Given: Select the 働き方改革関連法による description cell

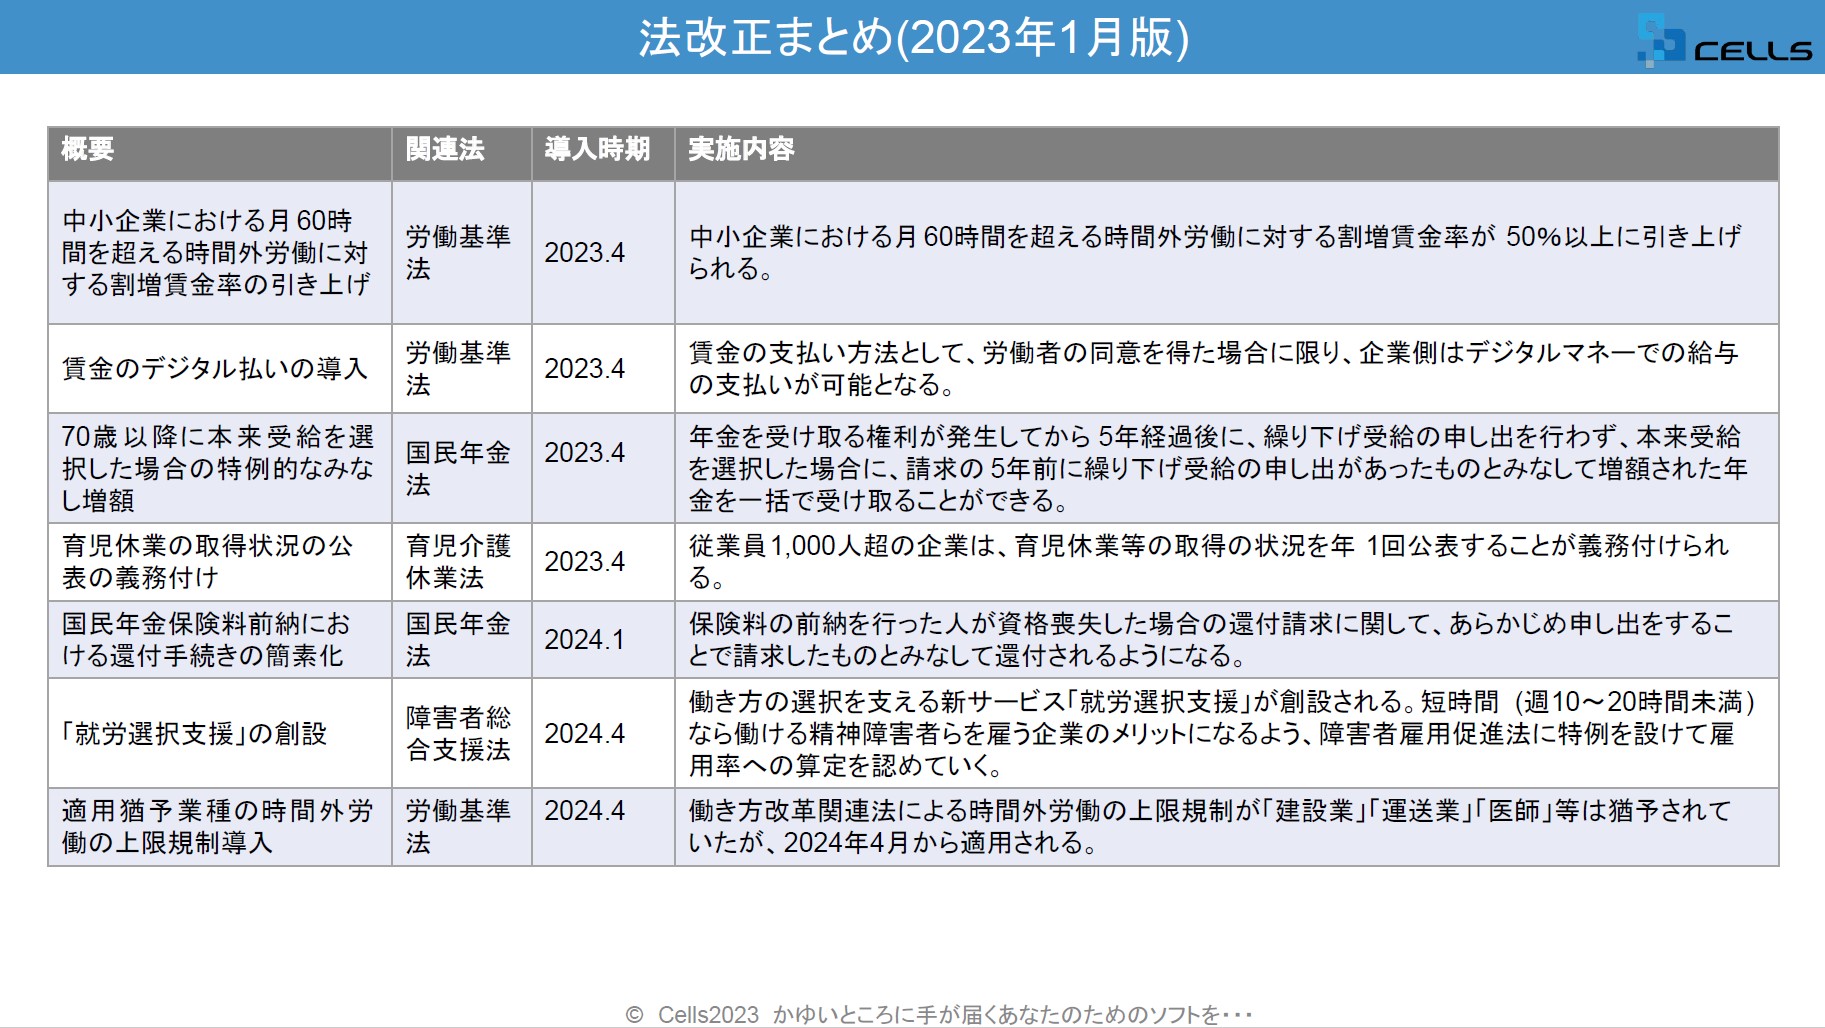Looking at the screenshot, I should point(1227,827).
